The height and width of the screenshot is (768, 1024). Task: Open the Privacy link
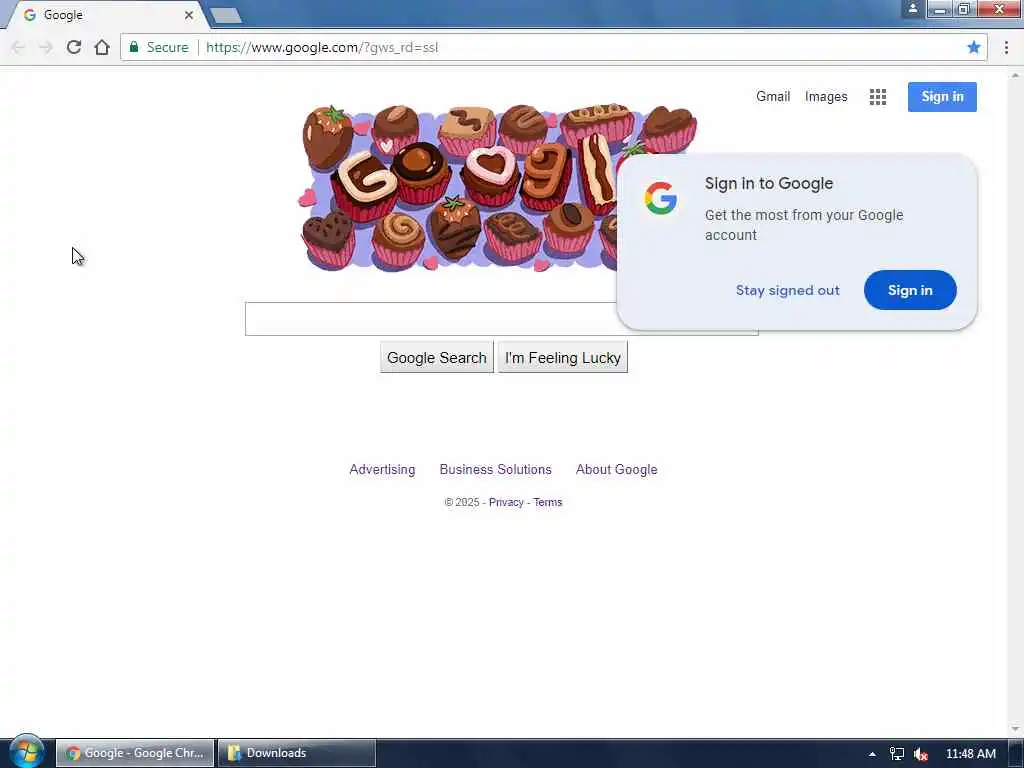(506, 502)
